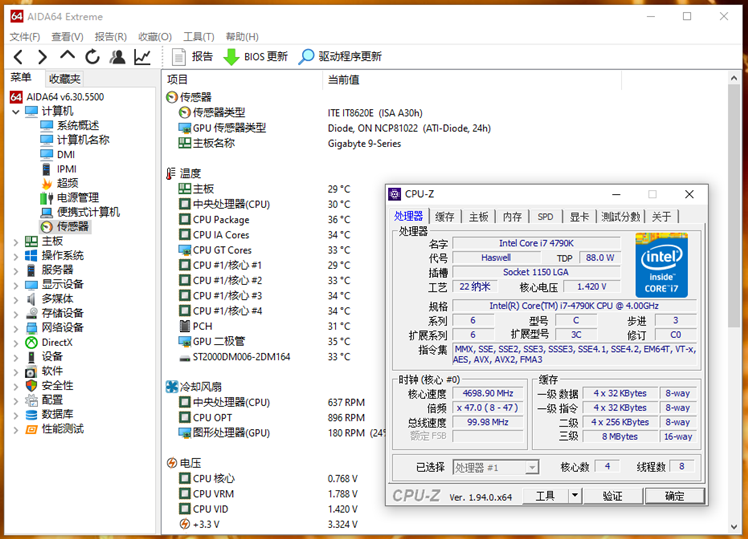Switch to the 菜单 tab in sidebar
This screenshot has width=748, height=539.
point(21,78)
